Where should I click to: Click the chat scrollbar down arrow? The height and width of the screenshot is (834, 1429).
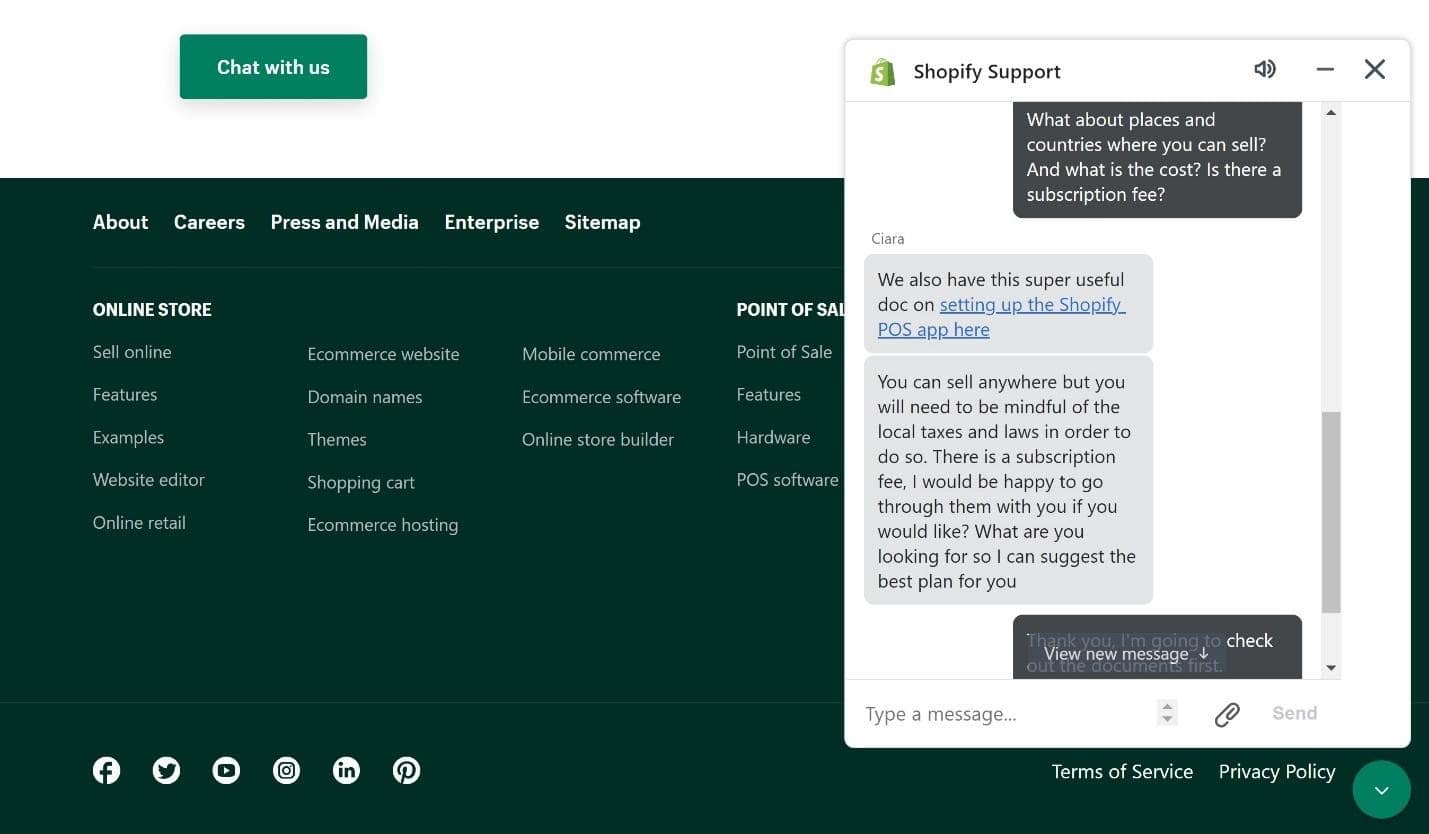[1331, 667]
